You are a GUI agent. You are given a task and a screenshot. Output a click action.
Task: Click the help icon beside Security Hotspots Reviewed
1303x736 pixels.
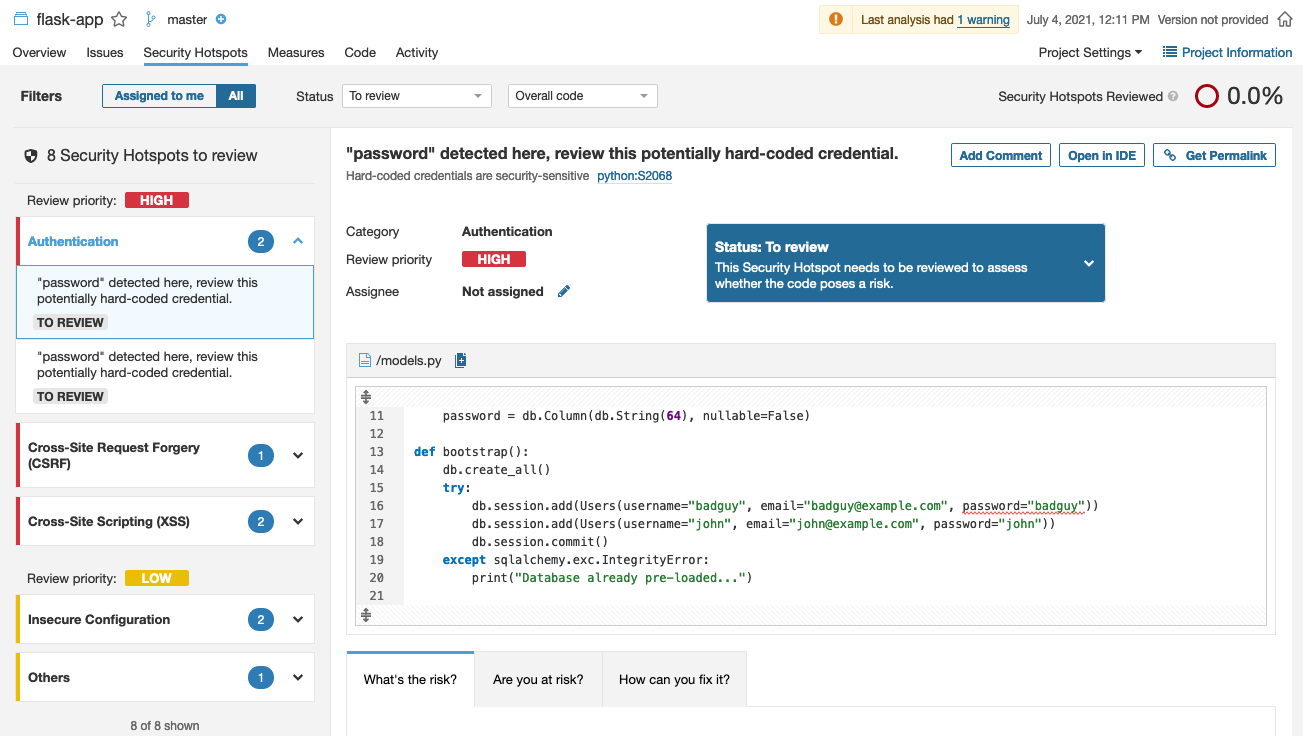pyautogui.click(x=1173, y=97)
